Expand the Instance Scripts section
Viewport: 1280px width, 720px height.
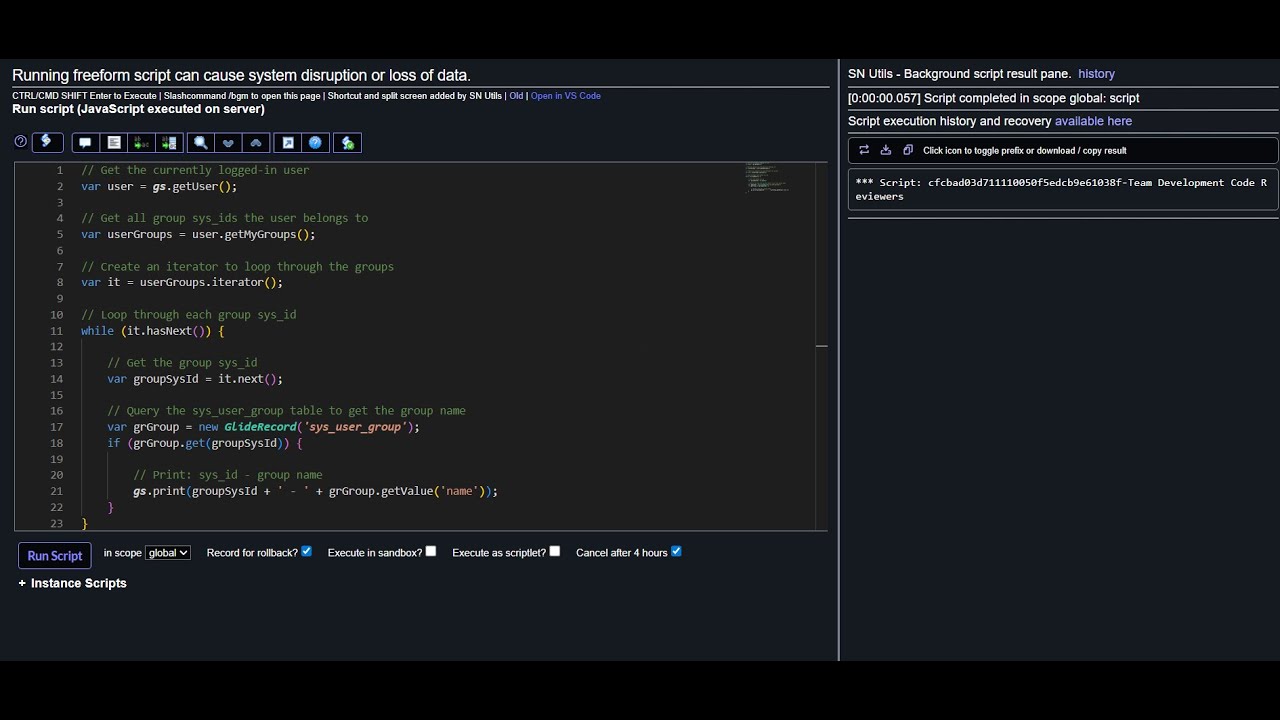[x=73, y=583]
